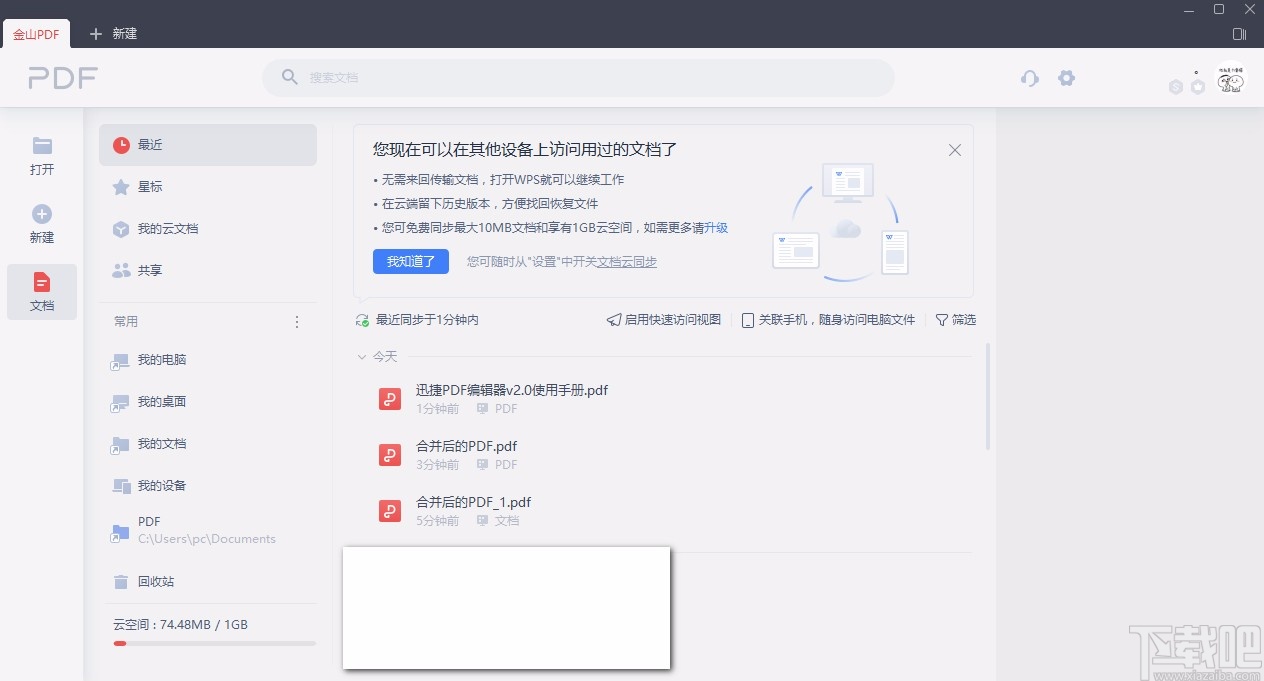Click the 新建 plus icon in left rail

point(42,214)
